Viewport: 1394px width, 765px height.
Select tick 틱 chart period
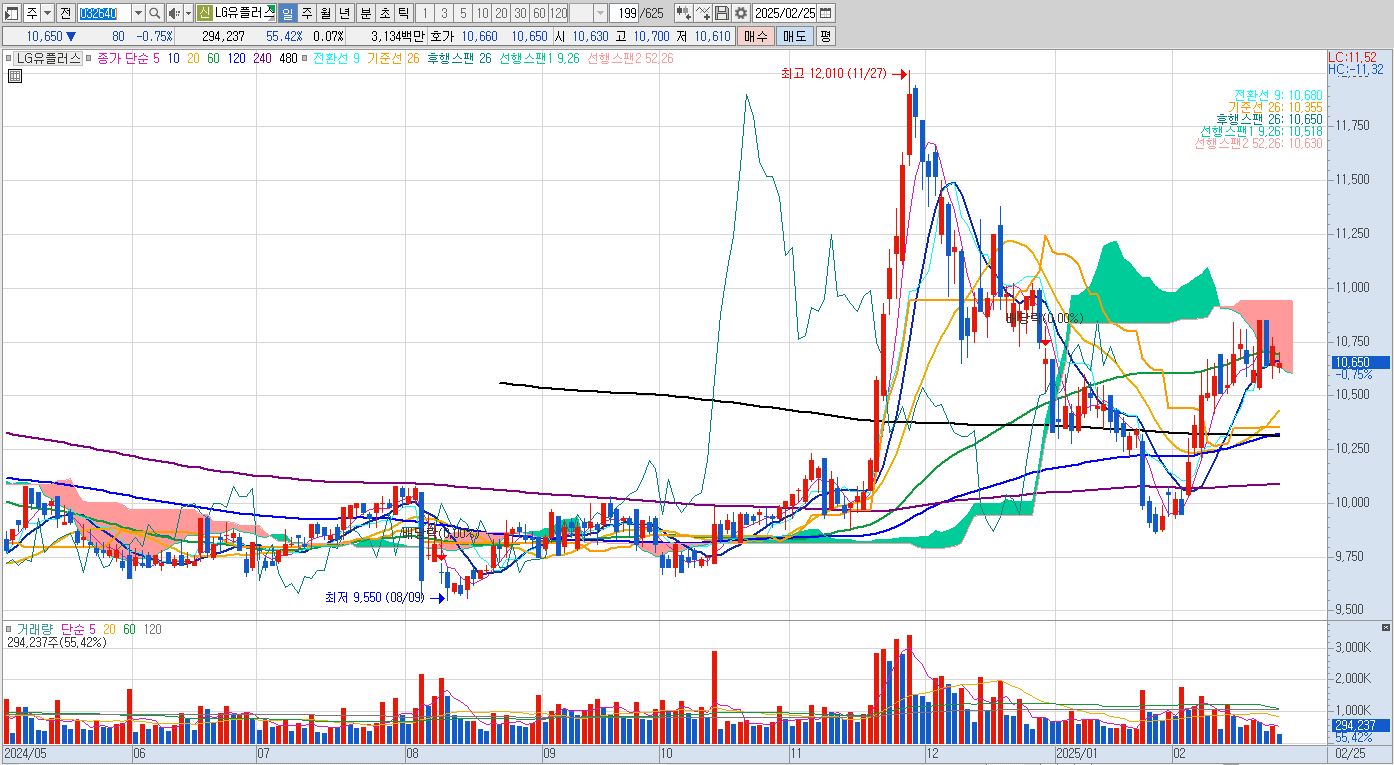403,13
